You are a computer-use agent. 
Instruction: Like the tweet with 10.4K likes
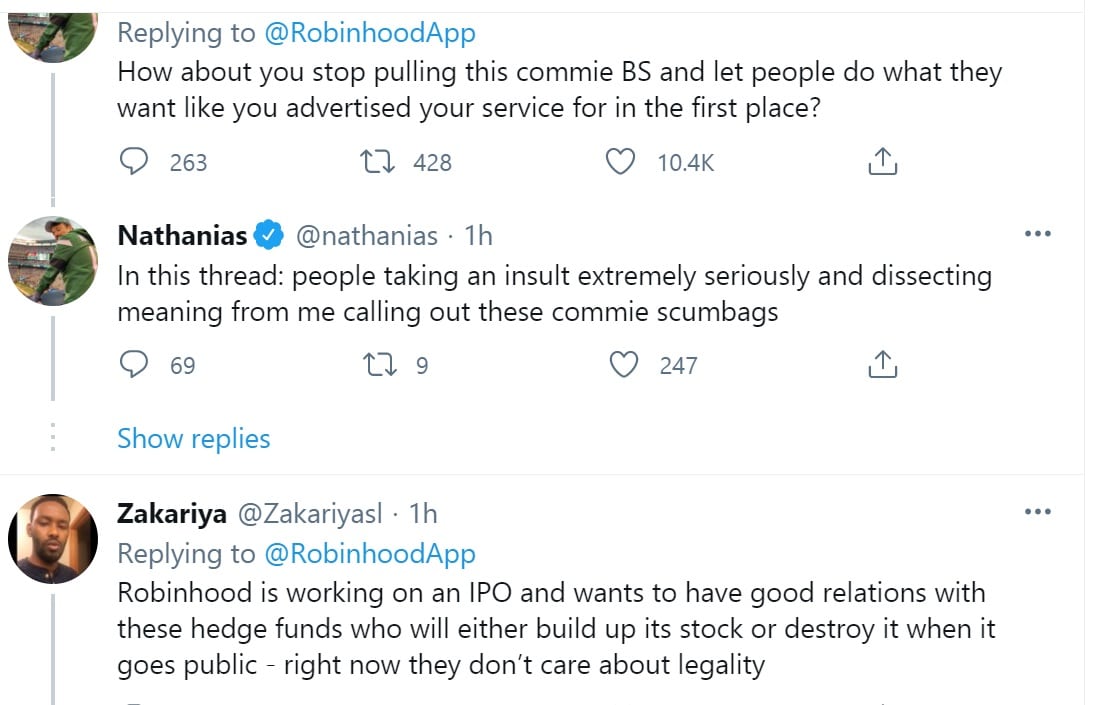pos(621,162)
